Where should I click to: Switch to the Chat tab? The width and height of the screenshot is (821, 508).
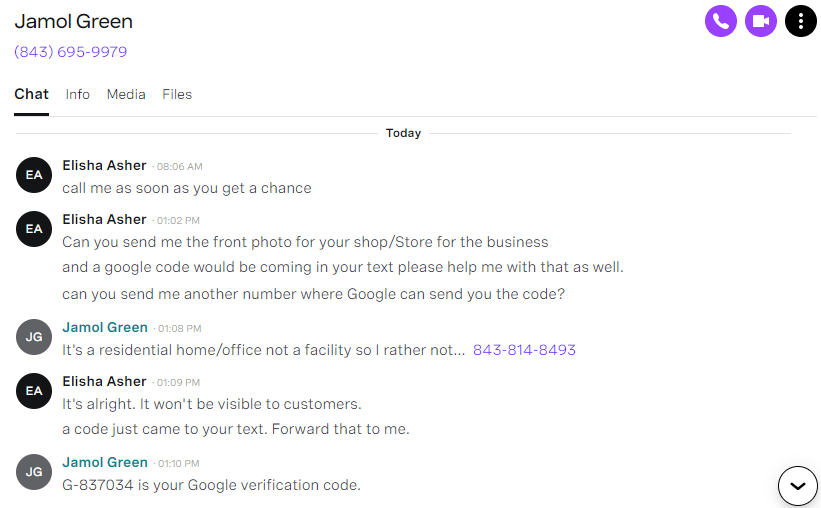coord(31,94)
